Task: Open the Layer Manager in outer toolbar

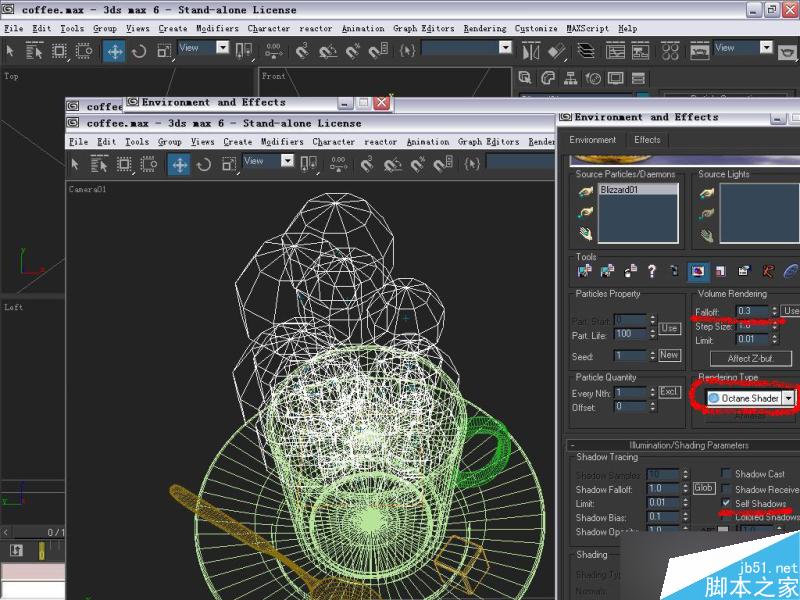Action: pyautogui.click(x=586, y=51)
